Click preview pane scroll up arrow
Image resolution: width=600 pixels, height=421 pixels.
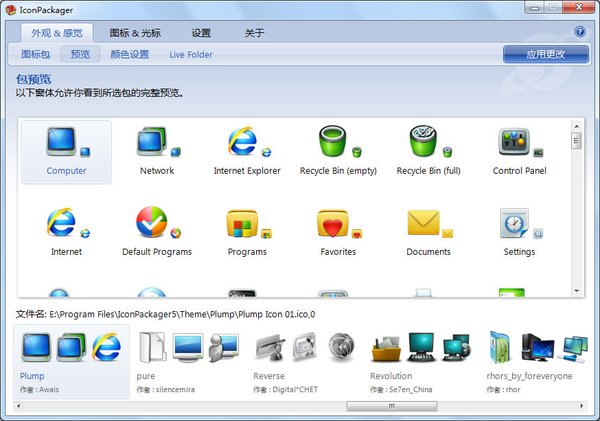click(x=577, y=126)
